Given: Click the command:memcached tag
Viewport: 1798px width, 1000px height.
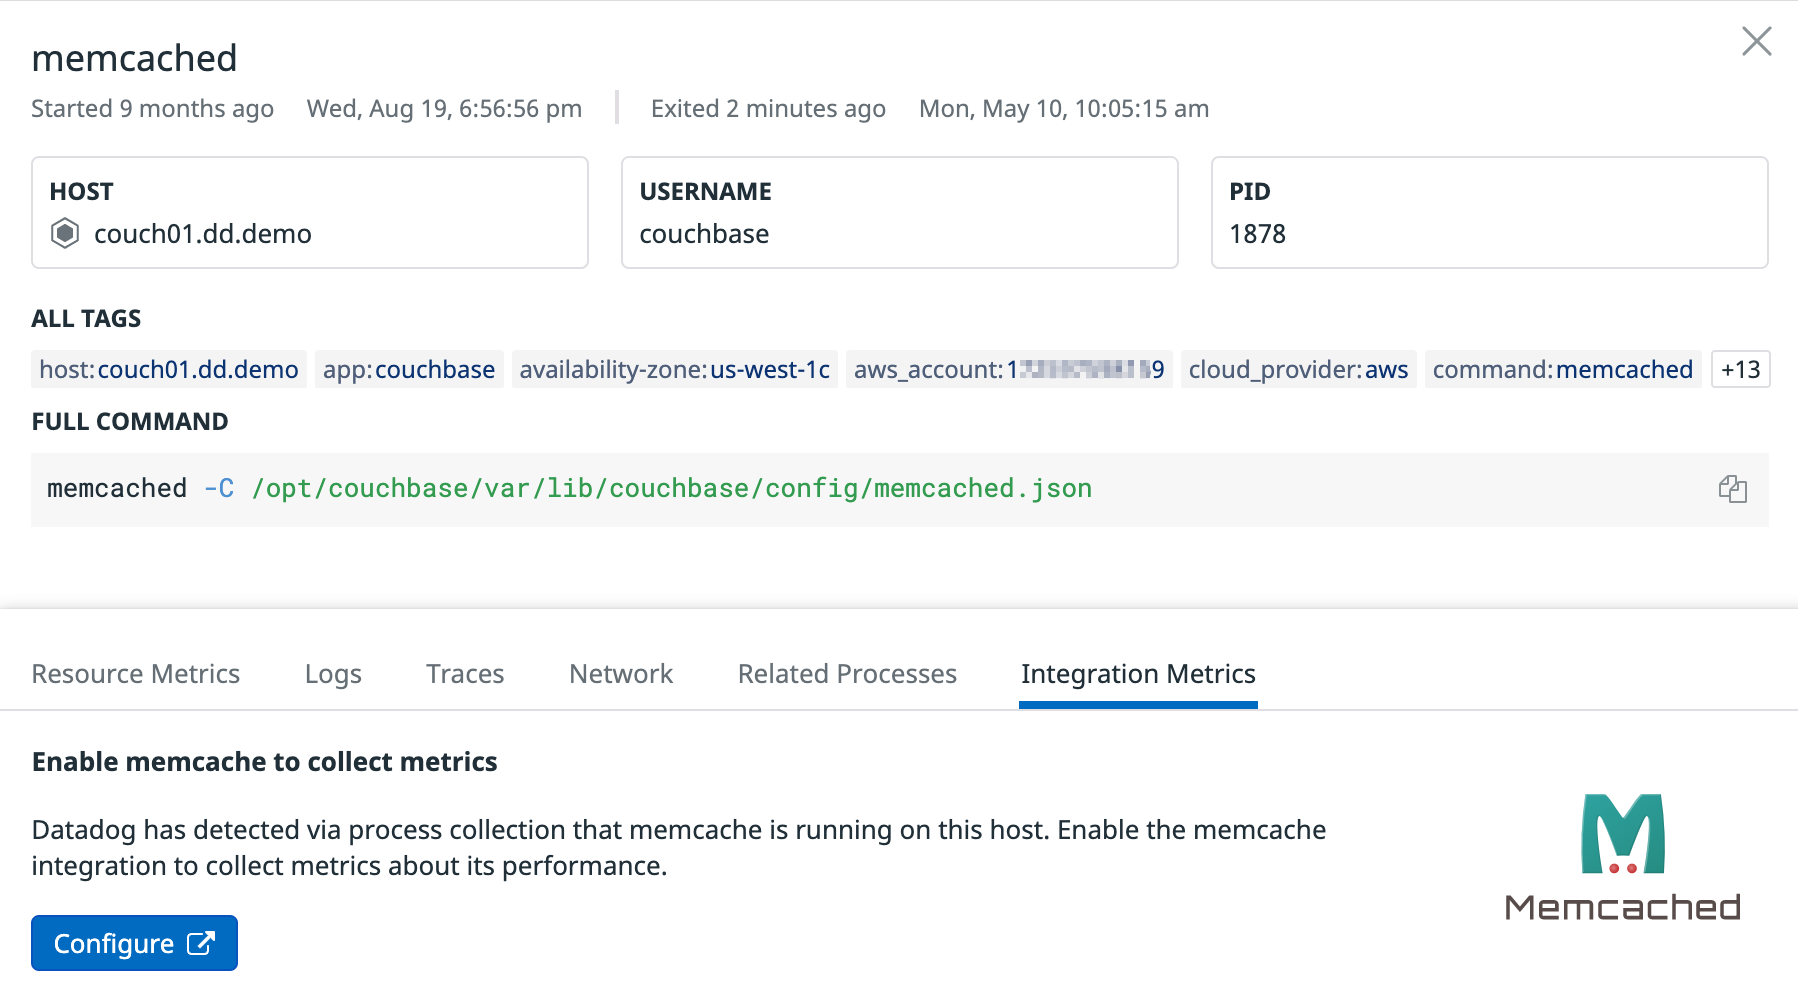Looking at the screenshot, I should (x=1562, y=369).
